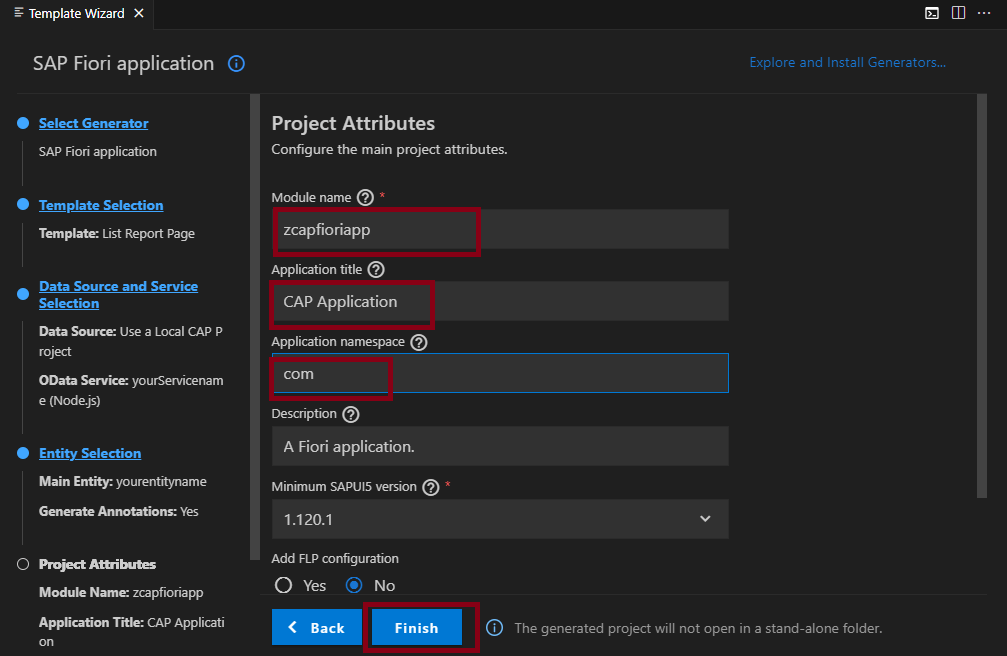
Task: Open the Minimum SAPUI5 version help icon
Action: 431,487
